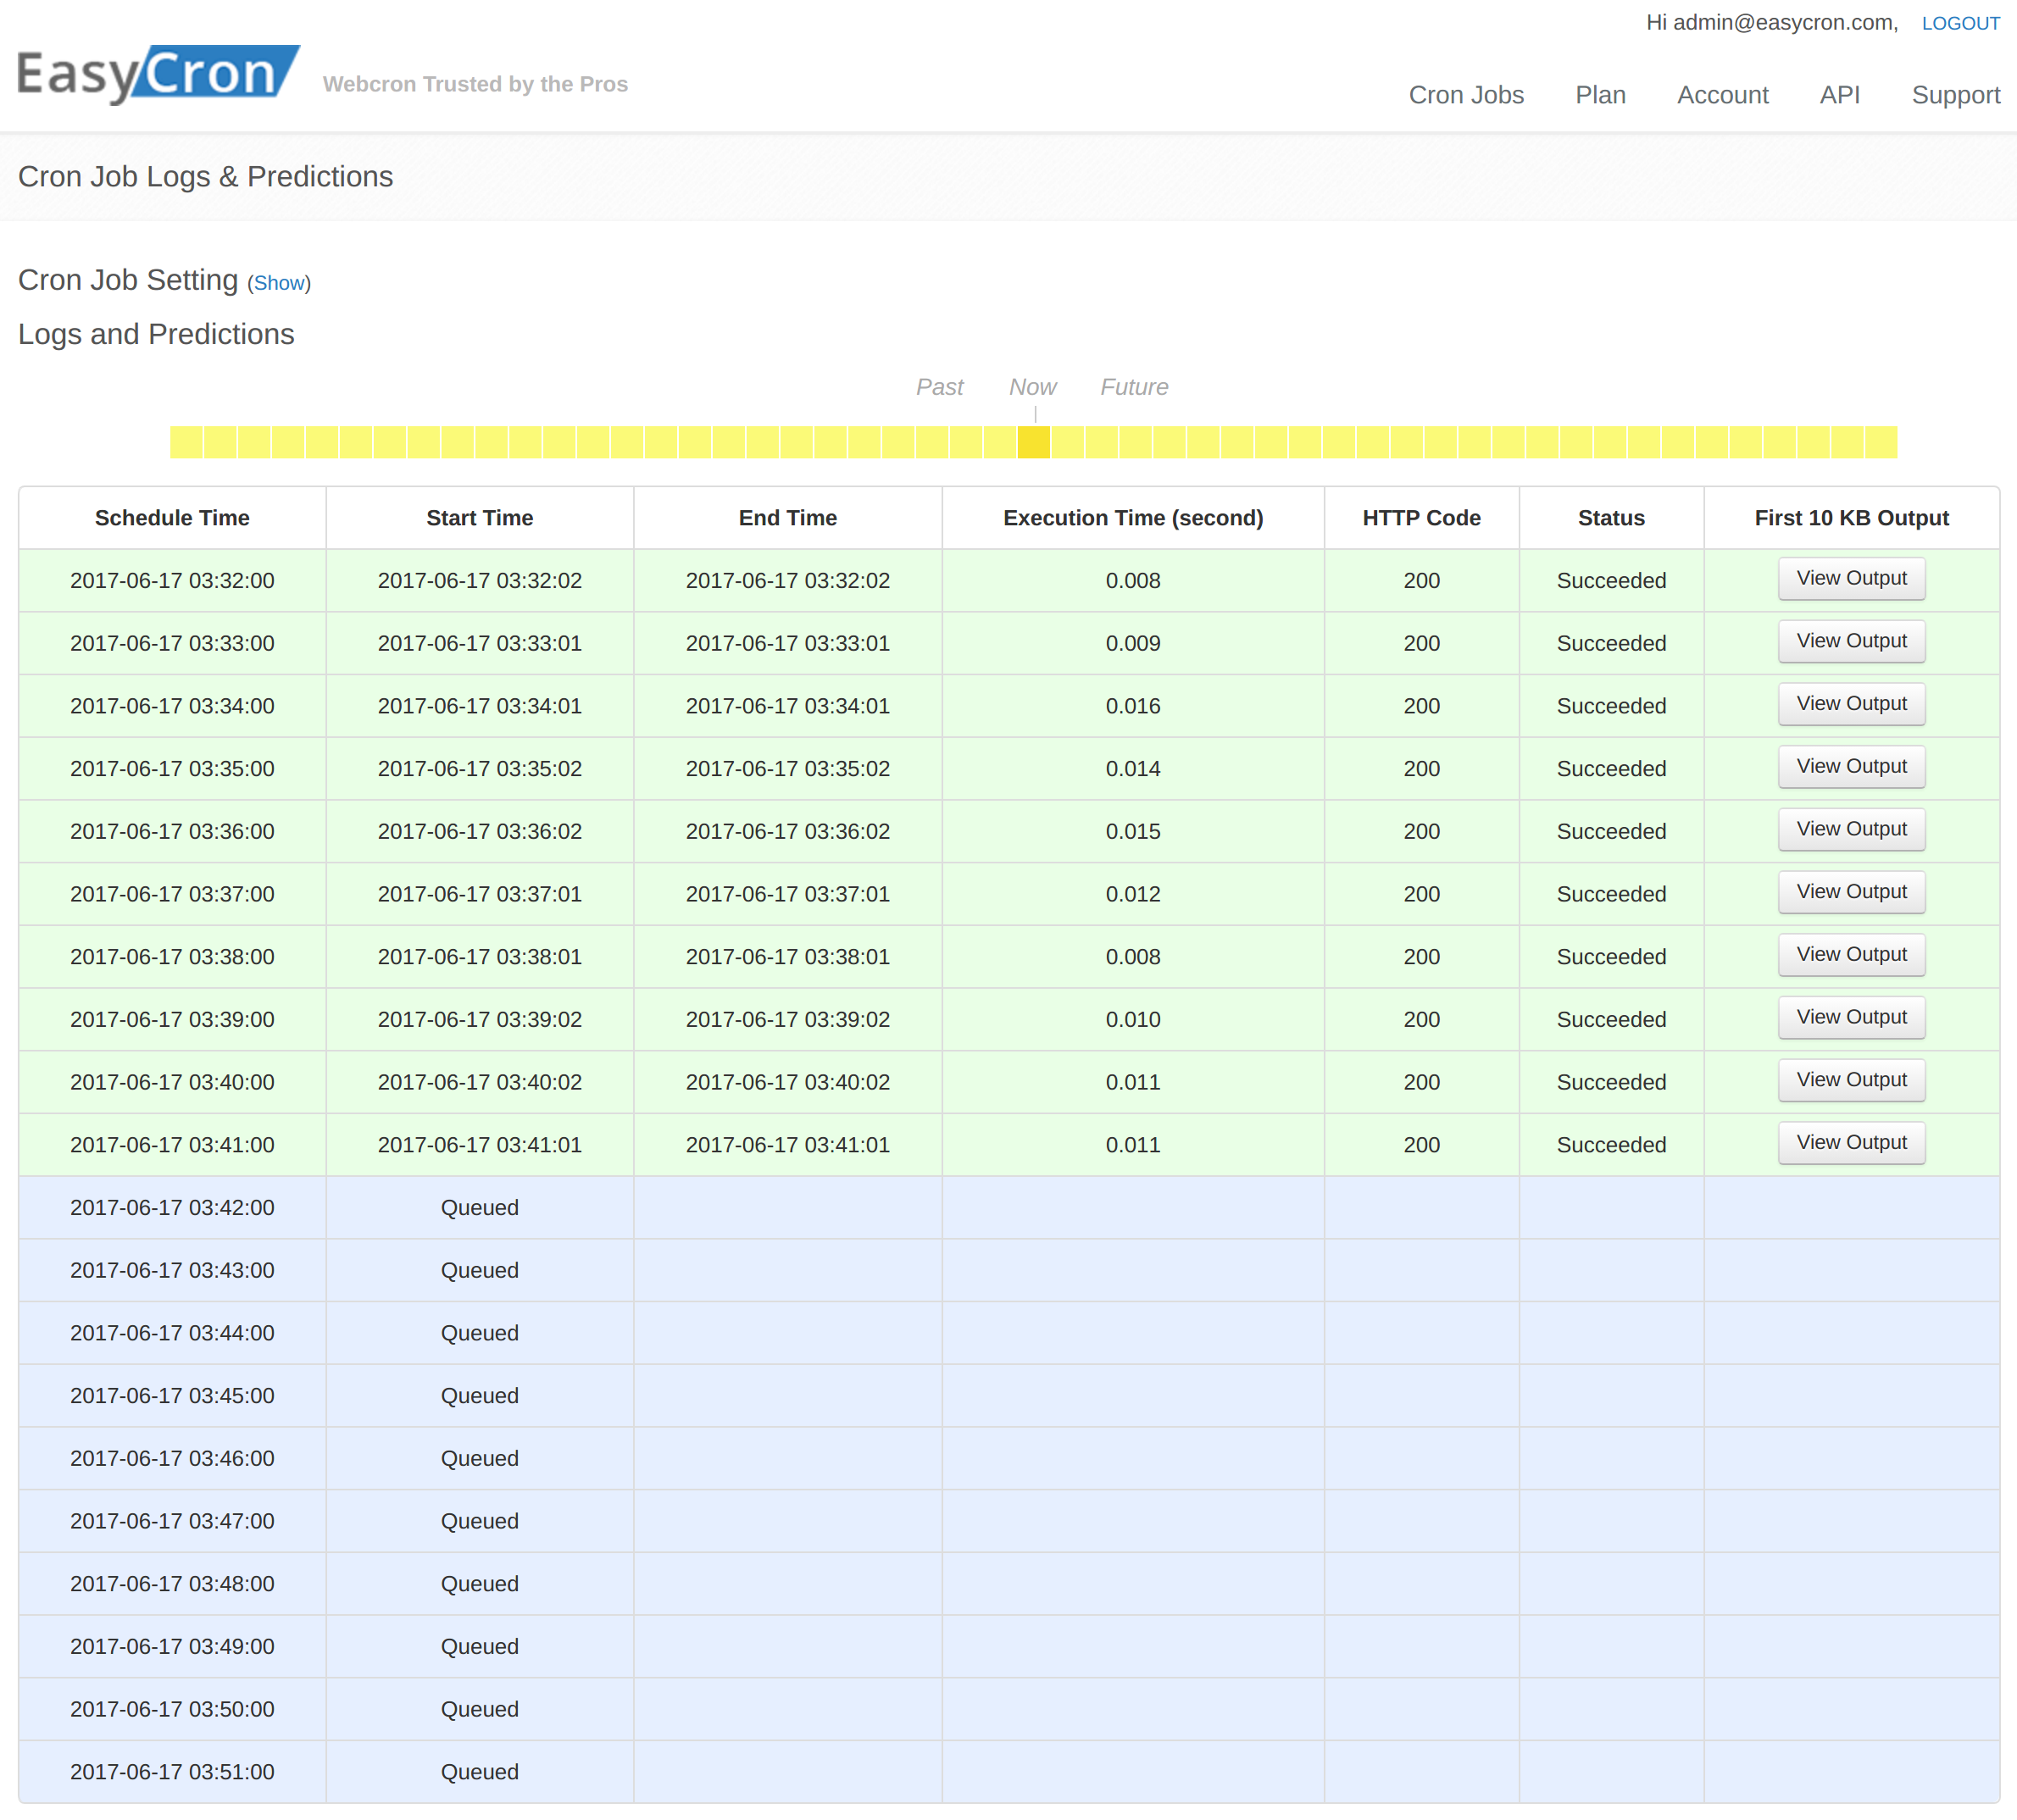Click the first block in timeline bar
The image size is (2017, 1820).
point(186,442)
